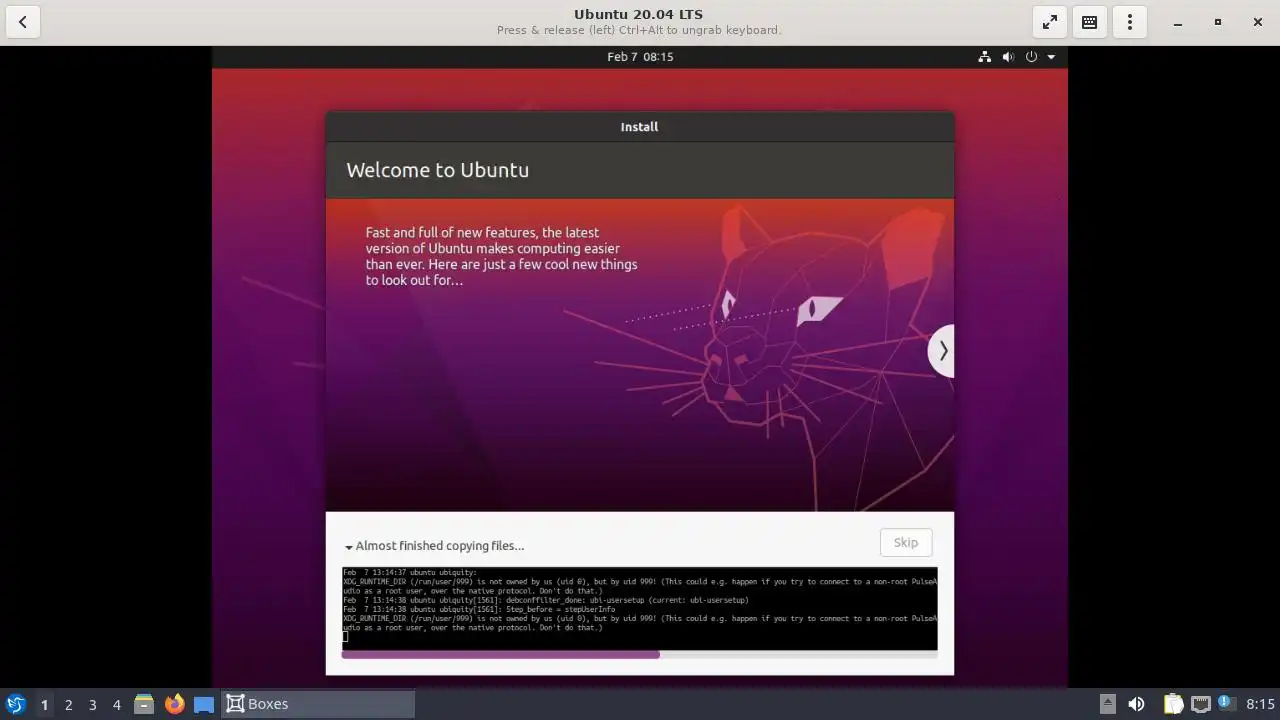Open host volume control in system tray

coord(1136,704)
